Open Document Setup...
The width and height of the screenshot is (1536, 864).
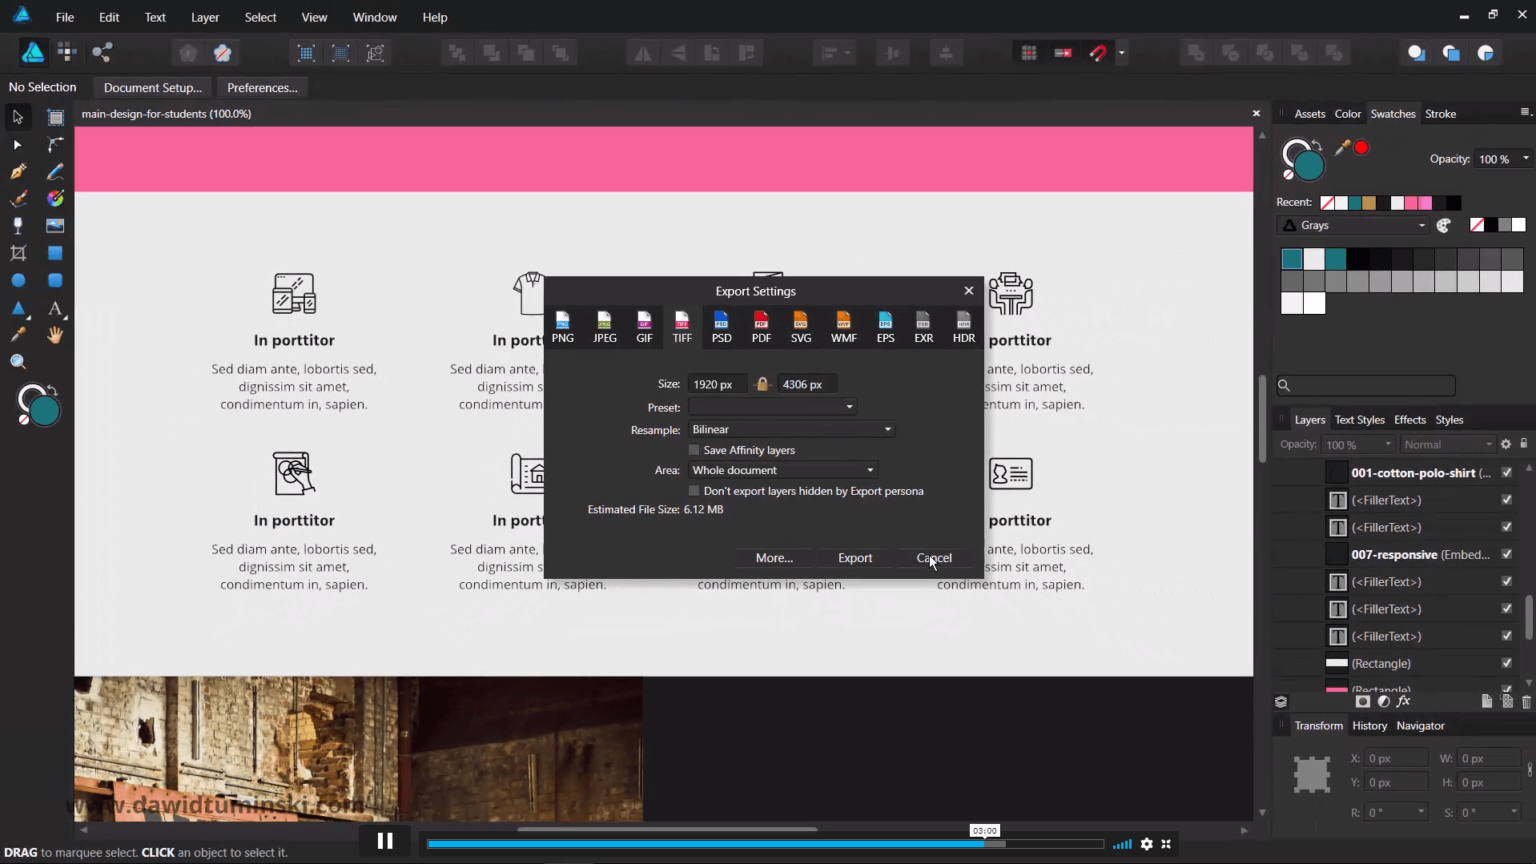152,88
